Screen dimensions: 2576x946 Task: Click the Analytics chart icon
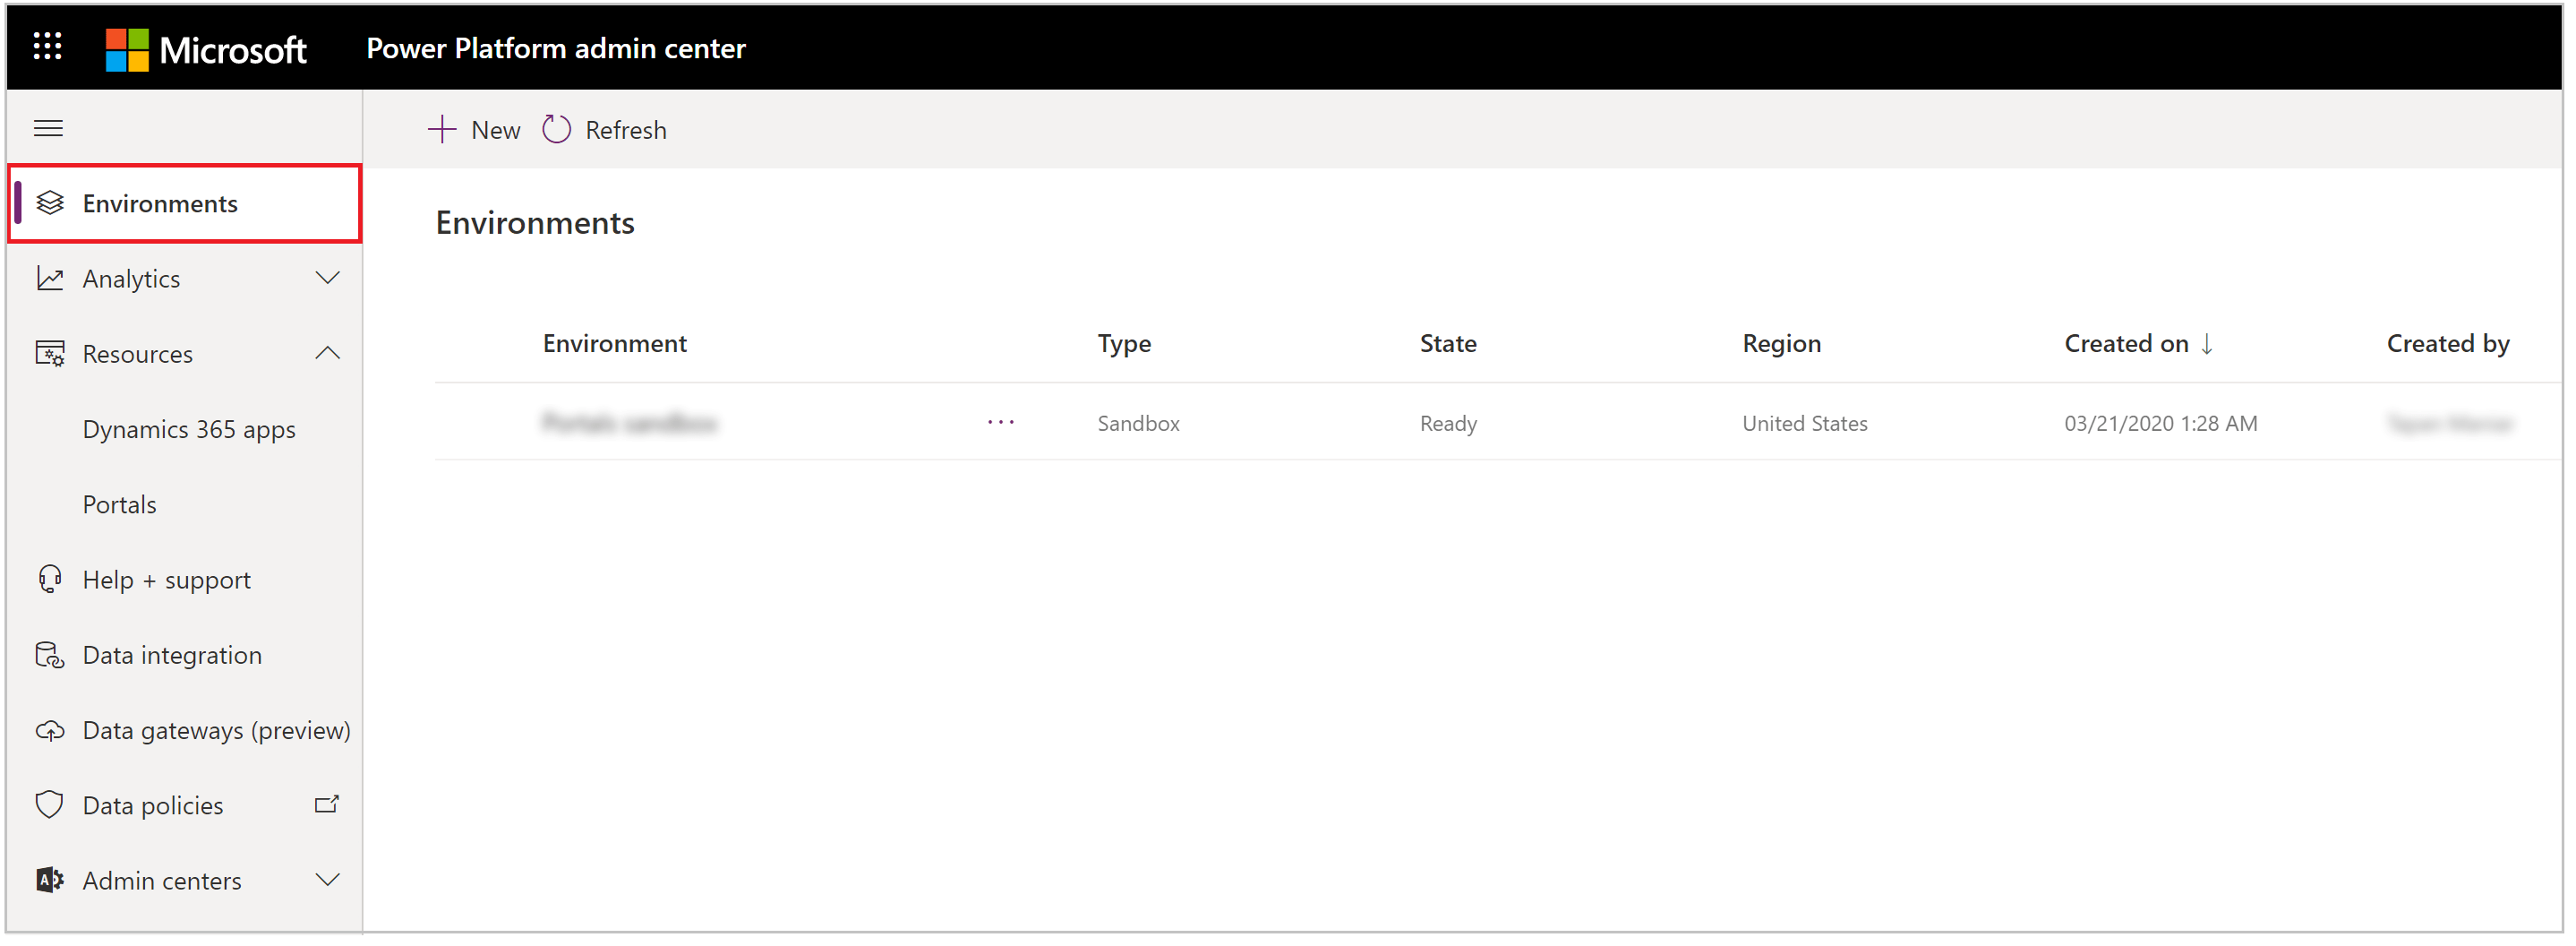coord(50,279)
